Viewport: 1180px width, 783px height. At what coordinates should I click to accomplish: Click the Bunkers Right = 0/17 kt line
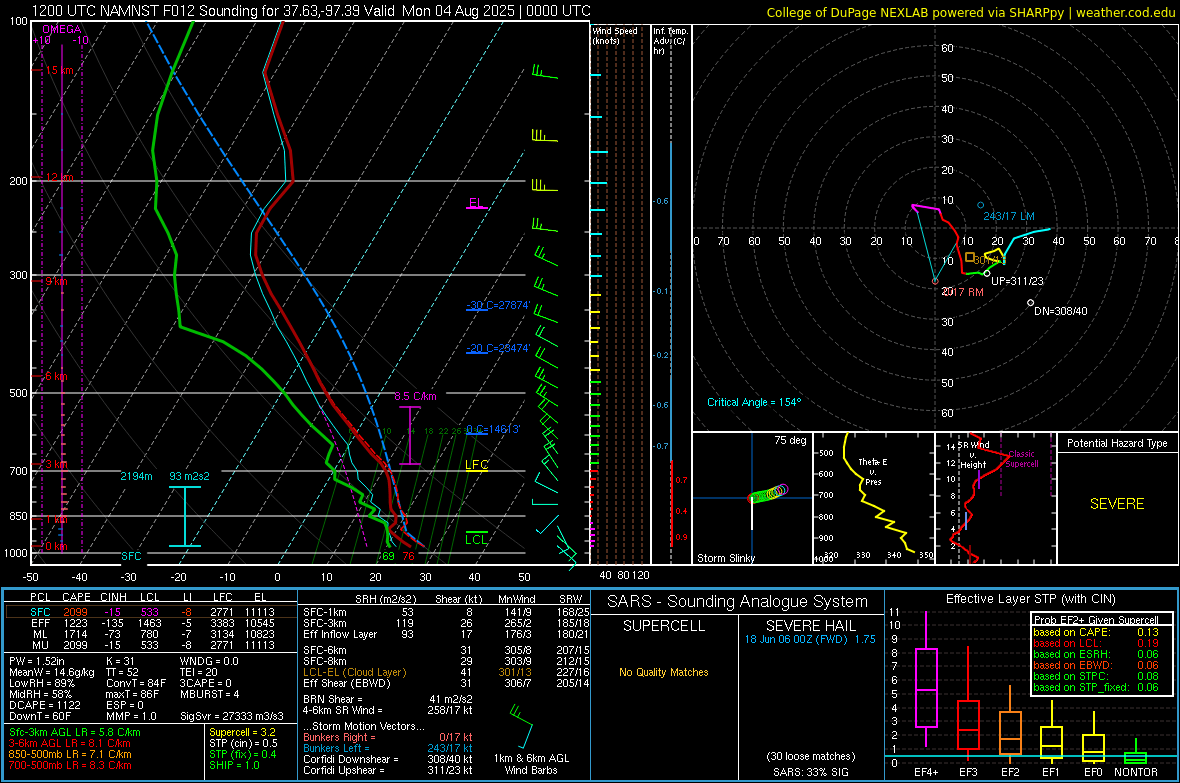tap(388, 737)
